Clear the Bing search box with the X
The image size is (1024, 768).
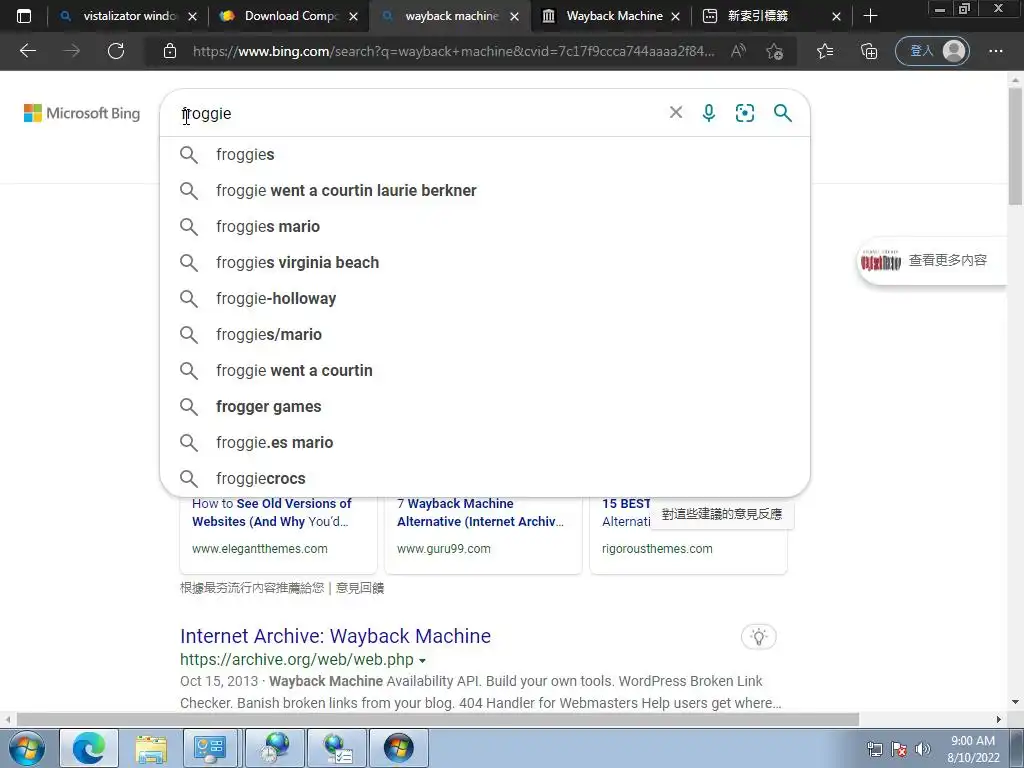[x=676, y=112]
